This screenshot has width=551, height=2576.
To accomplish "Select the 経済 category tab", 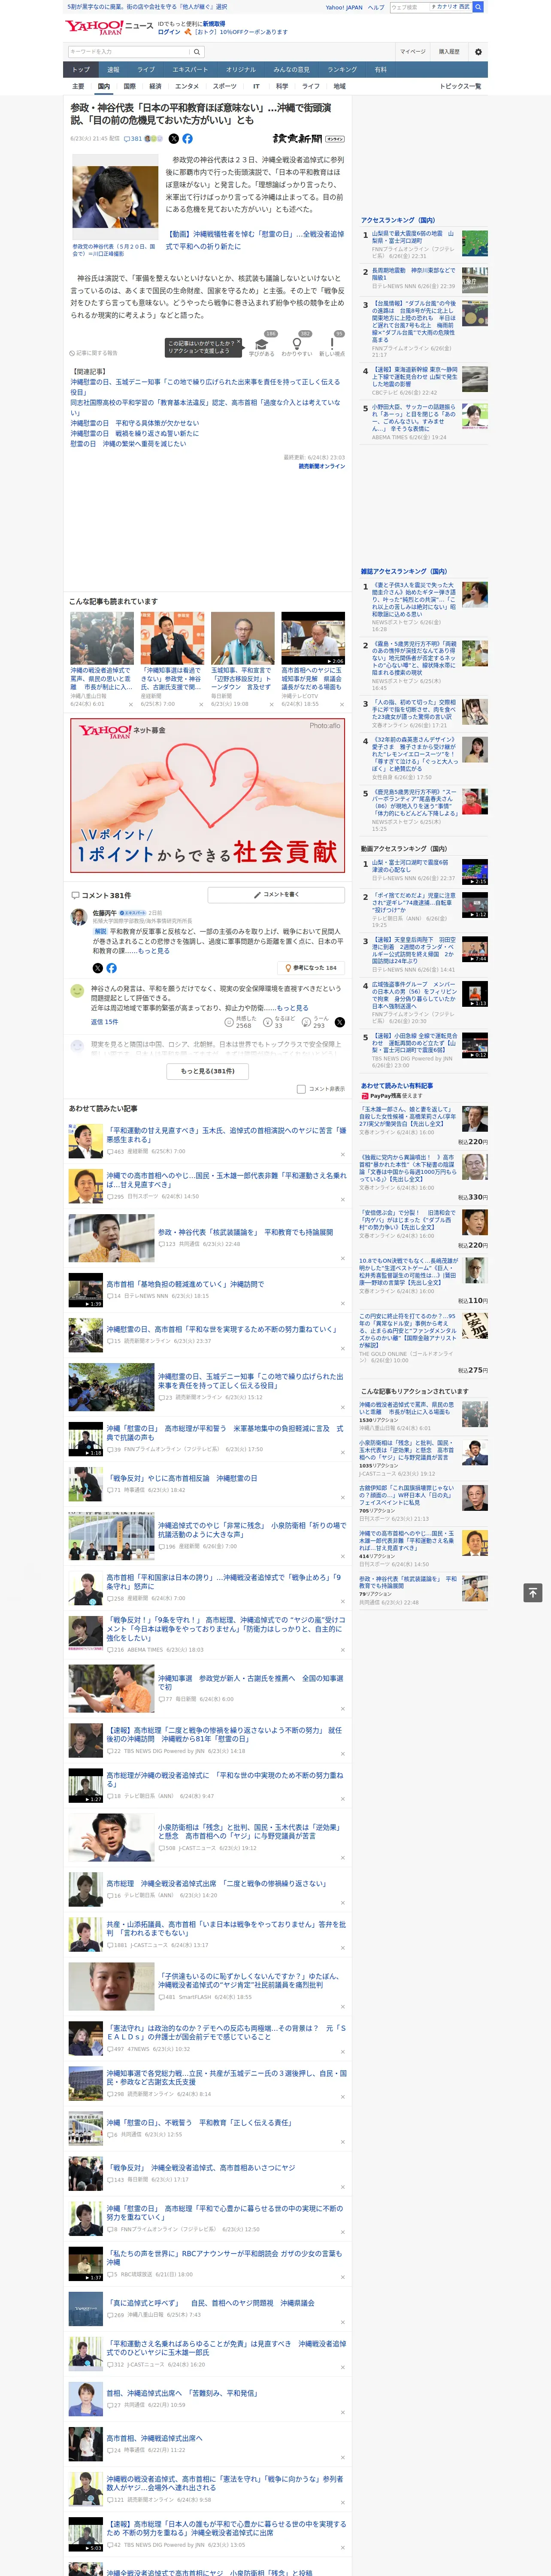I will coord(155,86).
